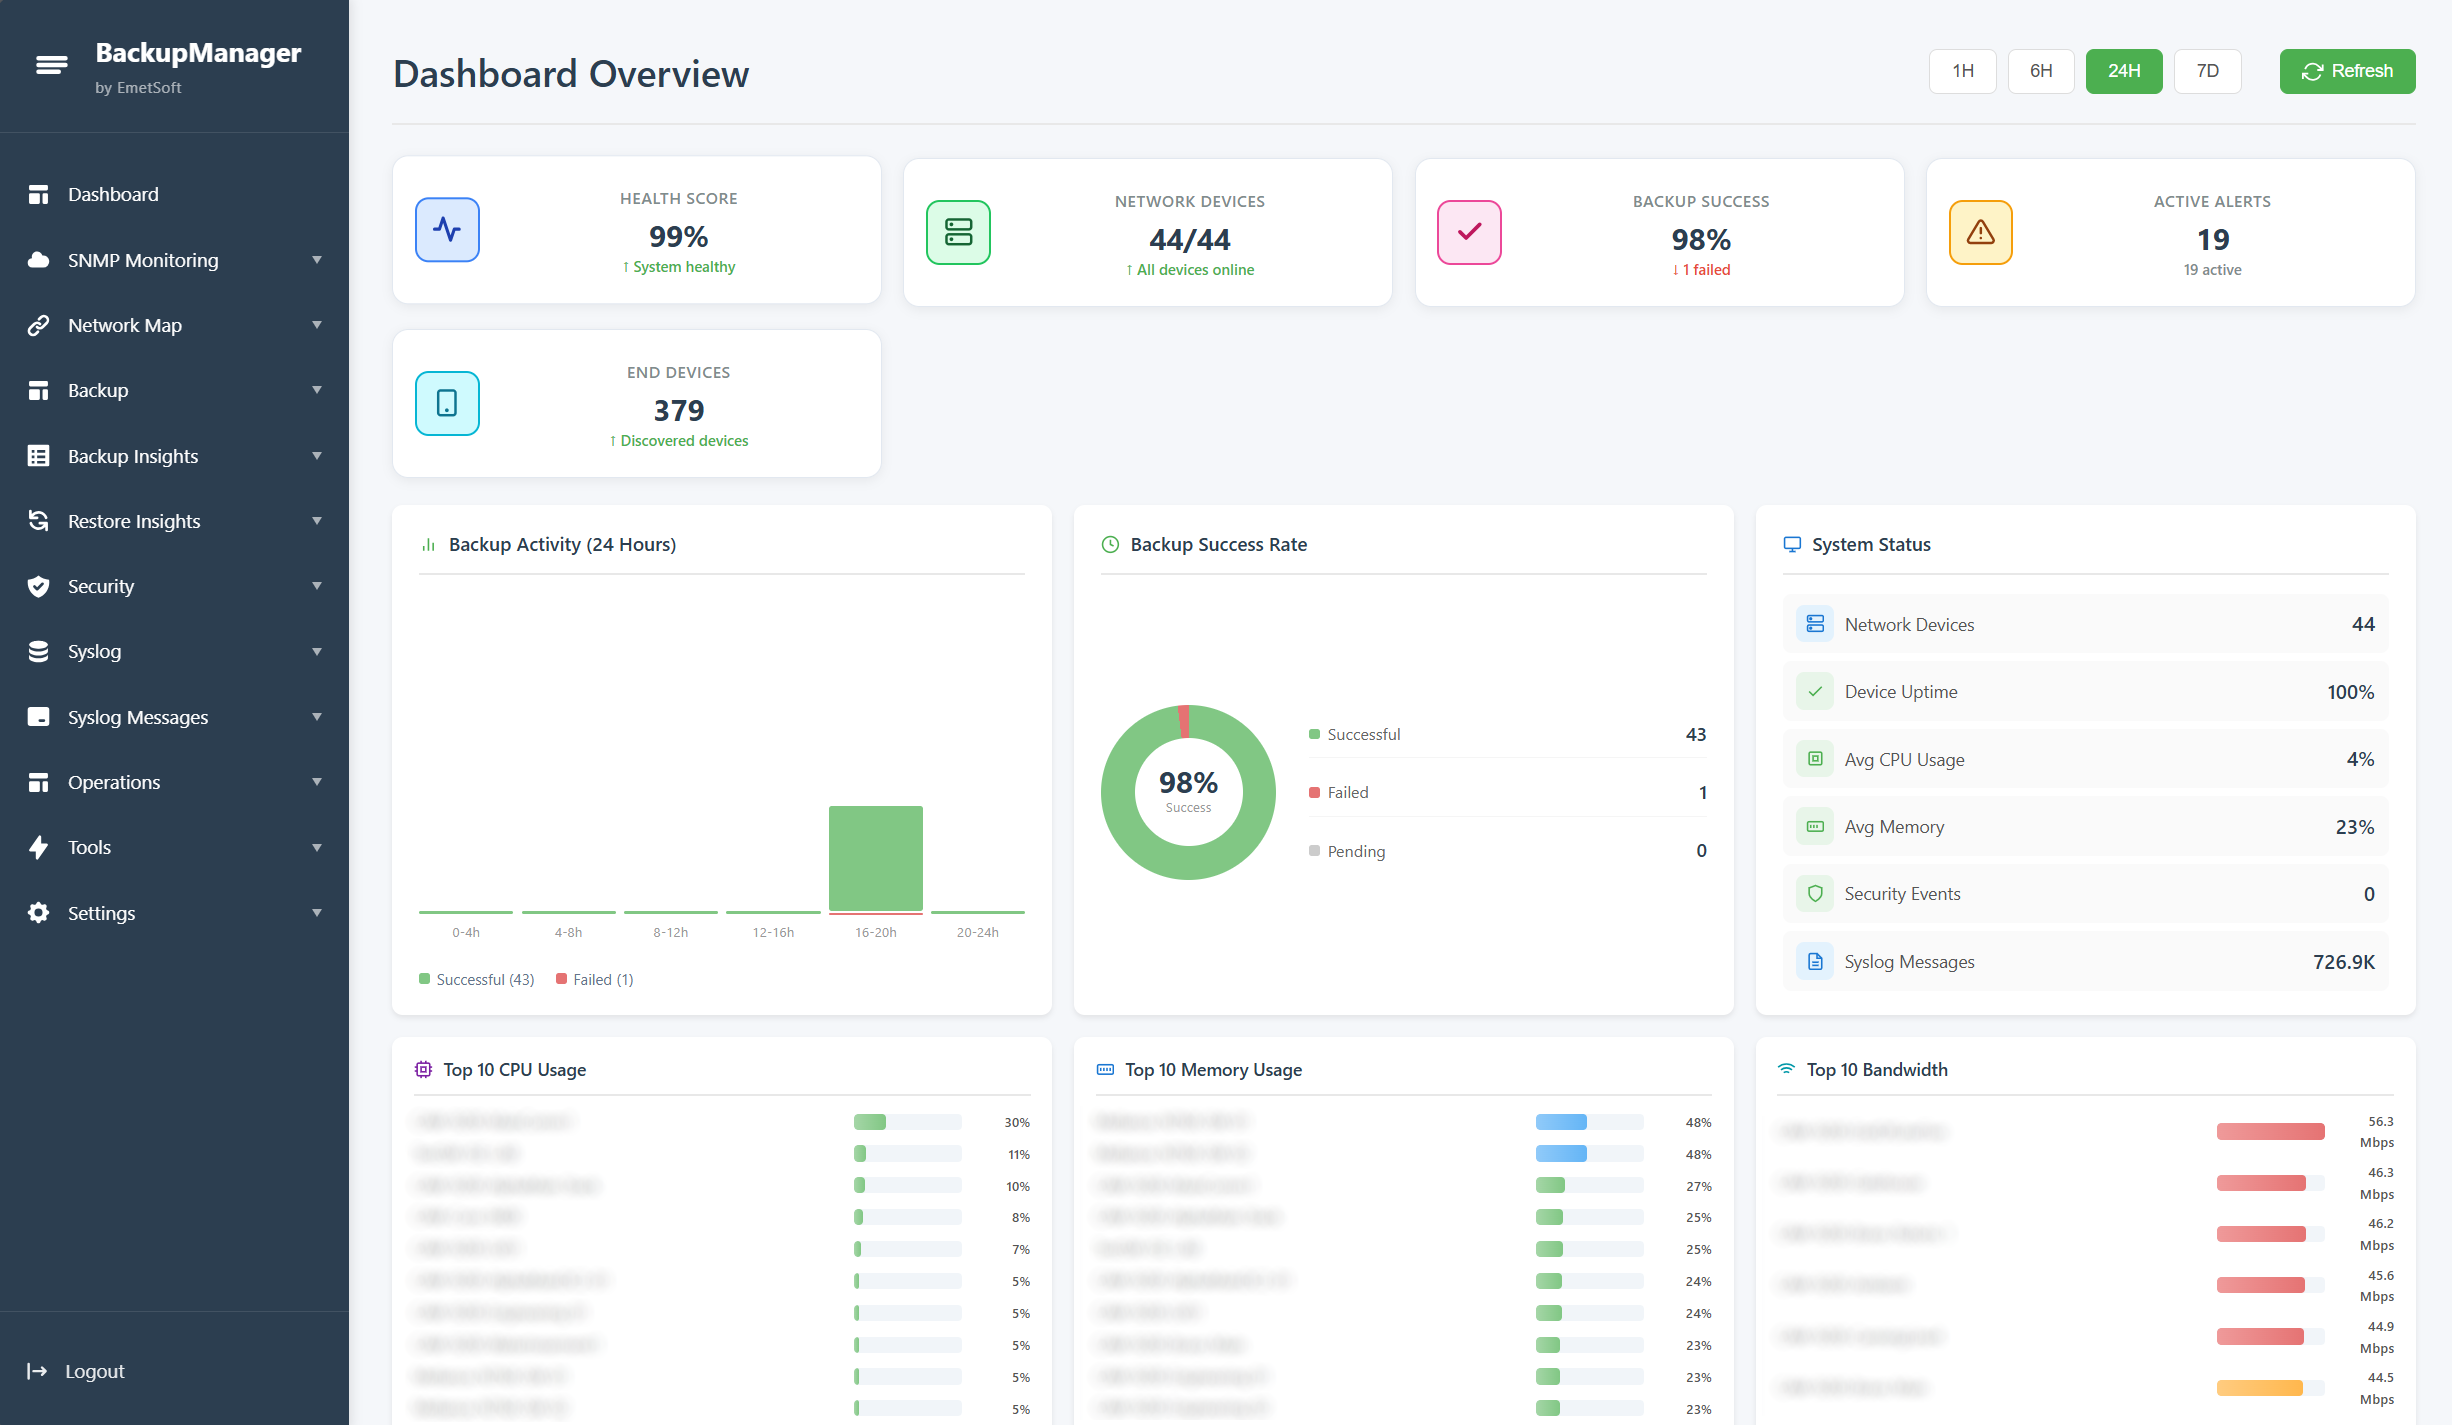Image resolution: width=2452 pixels, height=1425 pixels.
Task: Click the 27% memory usage progress bar
Action: (1589, 1186)
